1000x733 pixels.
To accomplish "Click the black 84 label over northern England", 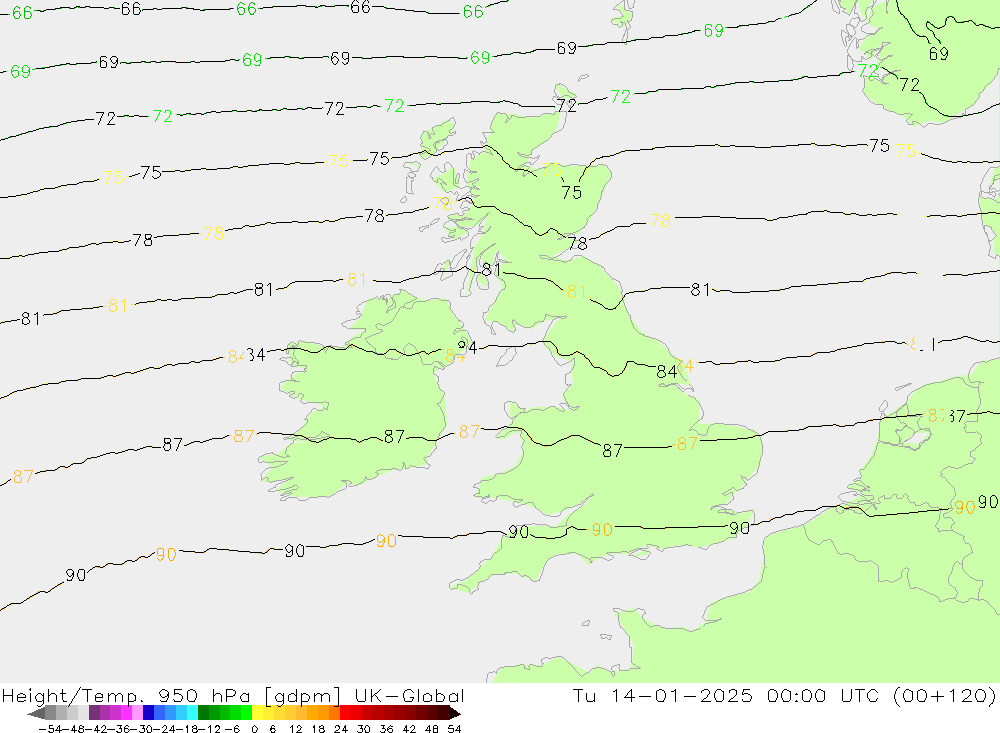I will 666,371.
